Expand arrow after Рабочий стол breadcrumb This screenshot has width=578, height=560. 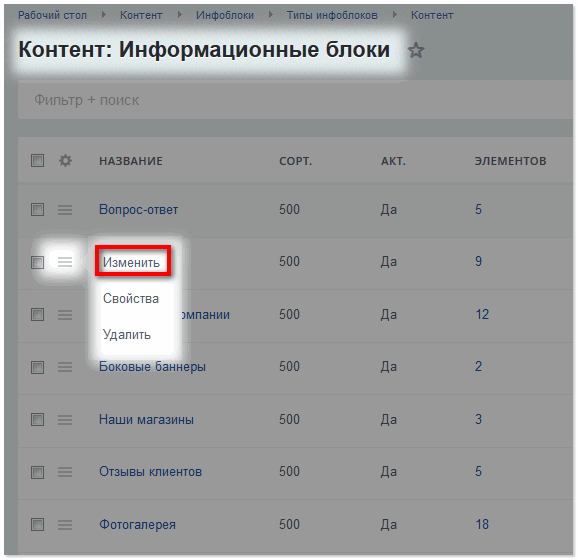[104, 15]
